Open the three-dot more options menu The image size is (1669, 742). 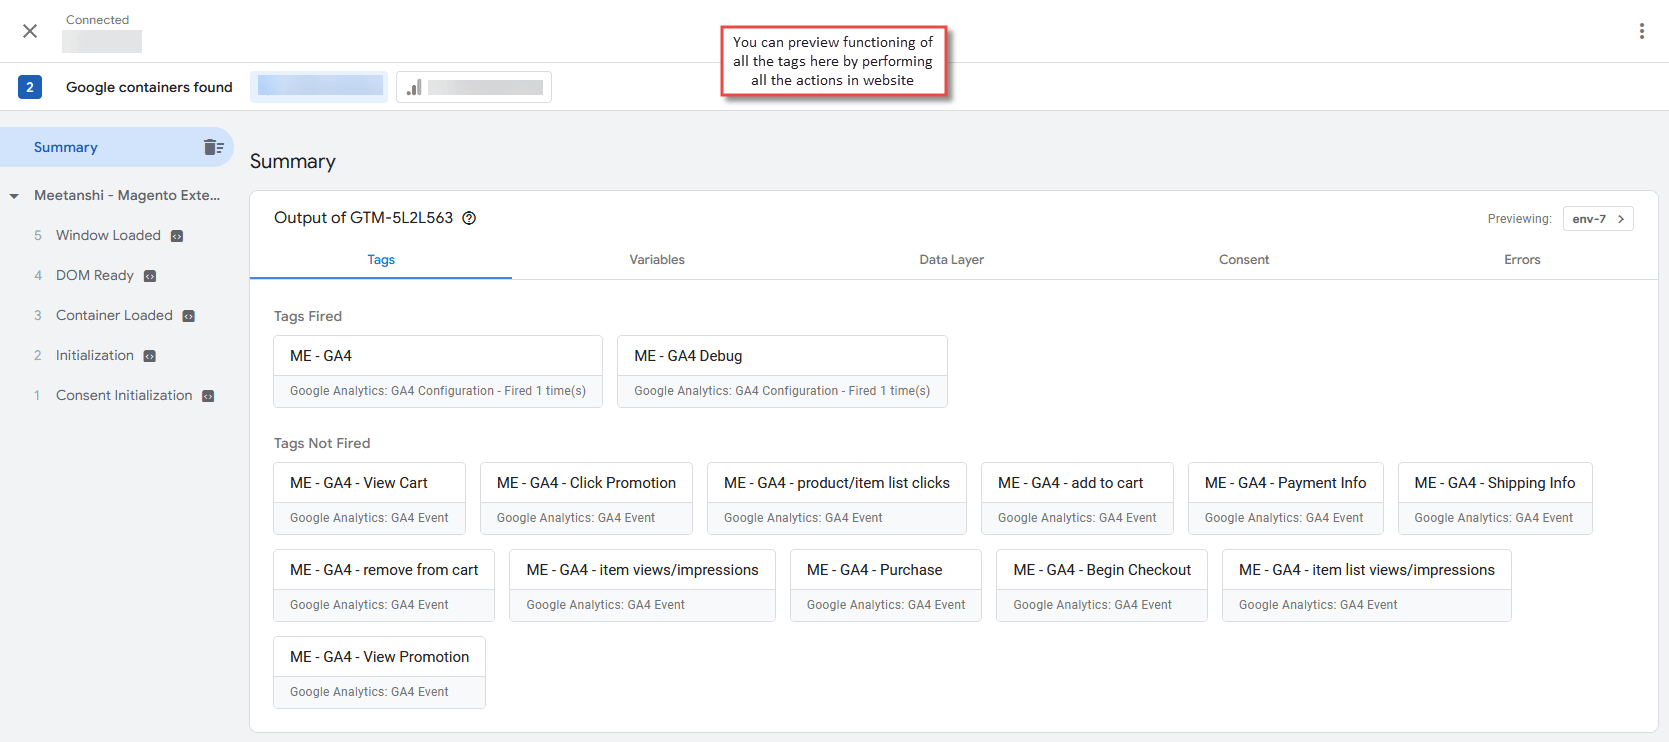[1641, 31]
